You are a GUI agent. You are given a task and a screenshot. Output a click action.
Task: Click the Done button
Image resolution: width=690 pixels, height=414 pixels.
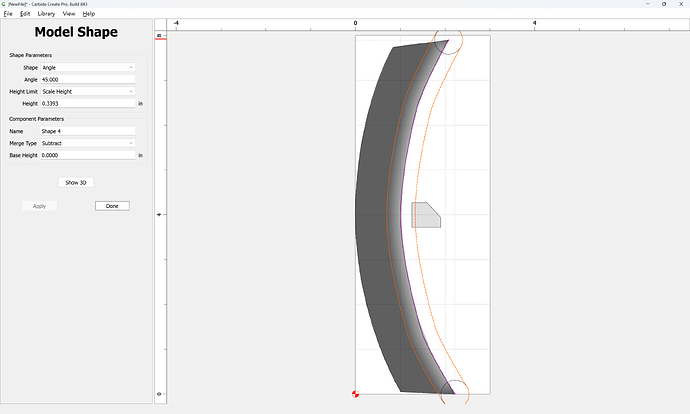(112, 206)
